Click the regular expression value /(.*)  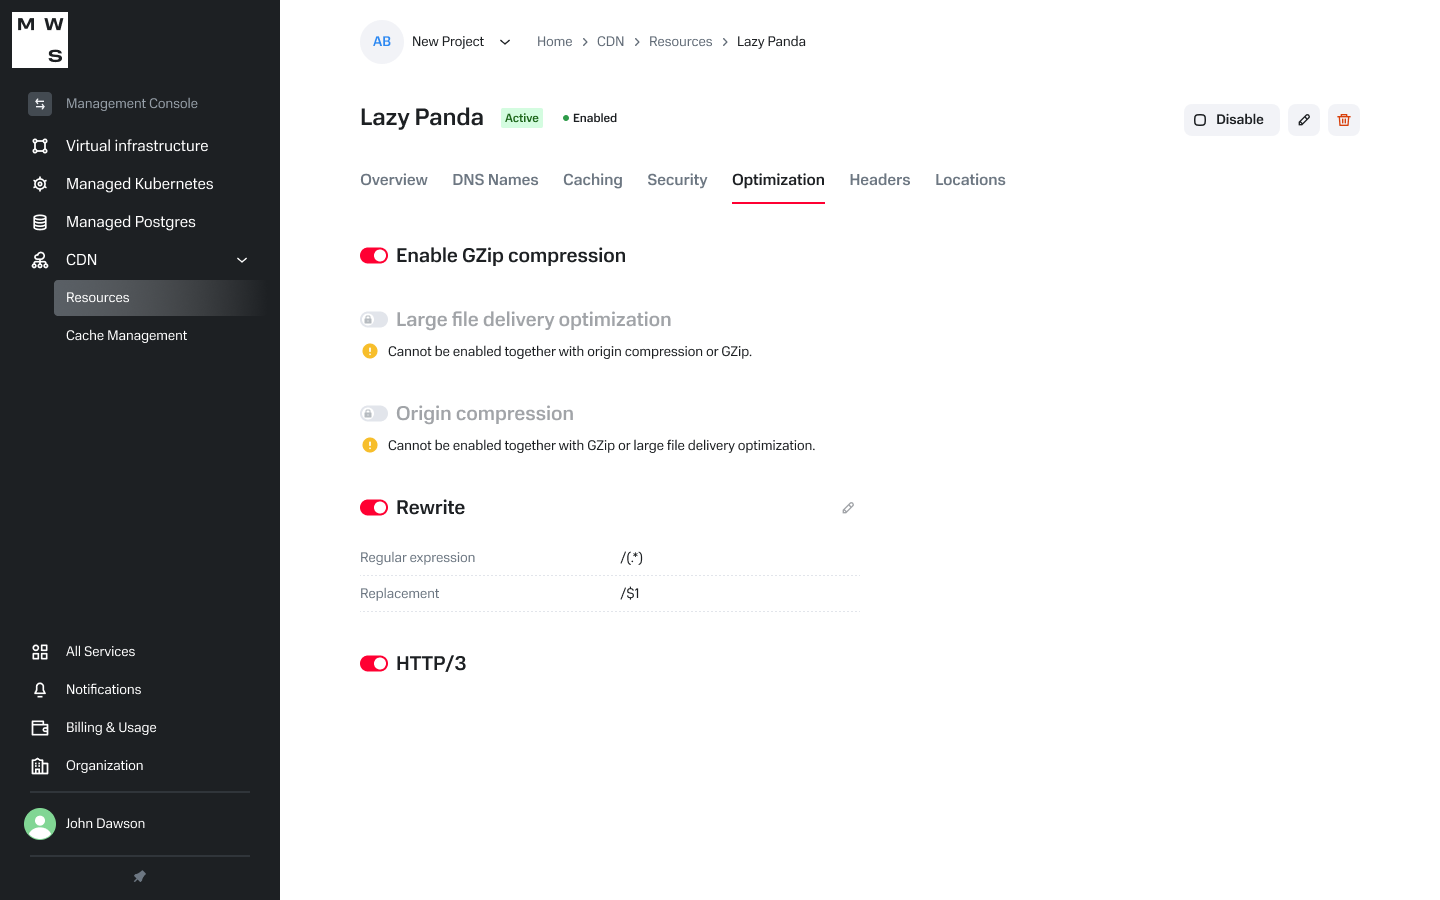point(631,558)
